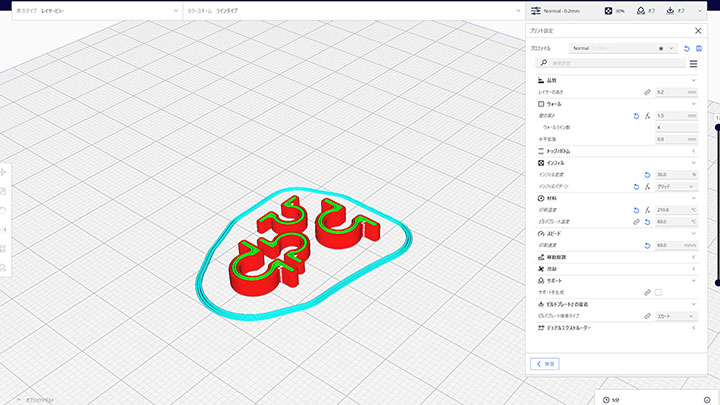Open the 表示タイプ view type dropdown
This screenshot has height=405, width=720.
(97, 11)
